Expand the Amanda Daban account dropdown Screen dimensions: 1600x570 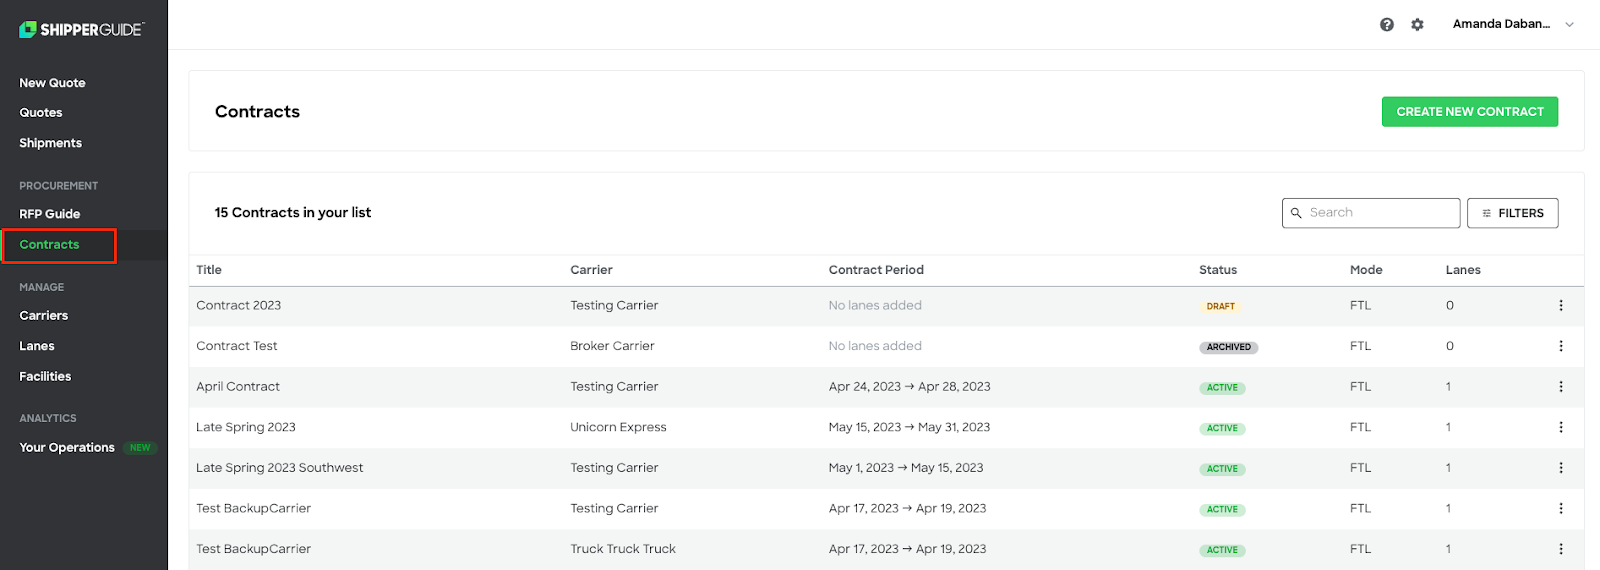coord(1513,24)
